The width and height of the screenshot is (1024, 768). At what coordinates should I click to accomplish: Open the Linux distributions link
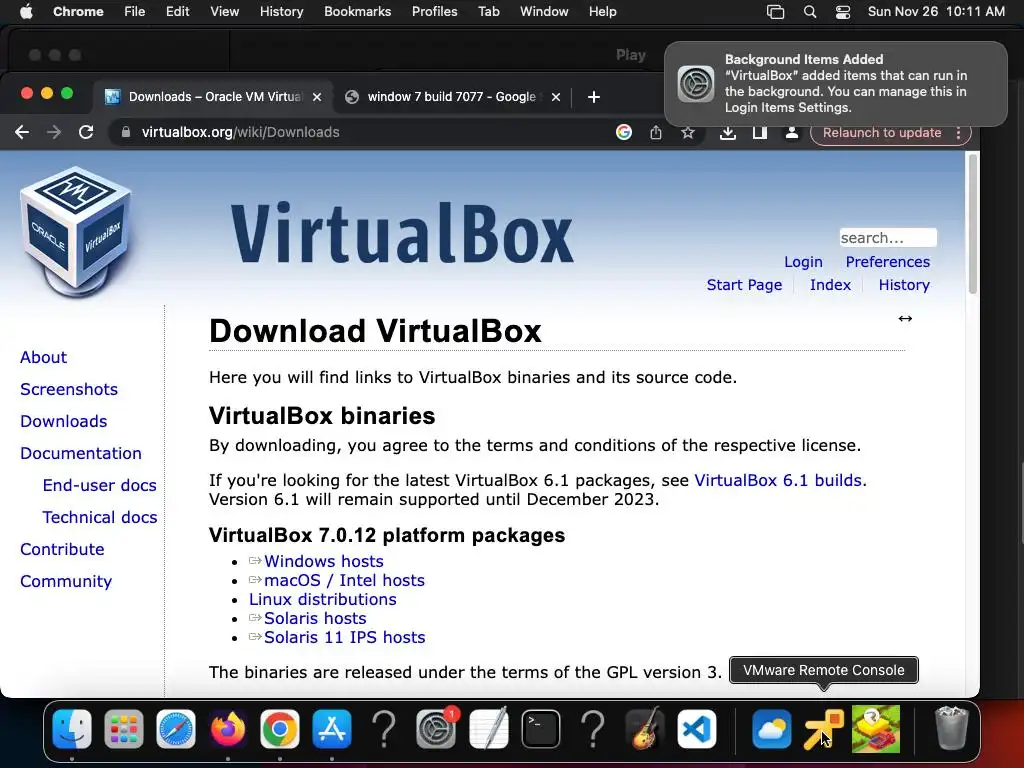click(x=323, y=599)
